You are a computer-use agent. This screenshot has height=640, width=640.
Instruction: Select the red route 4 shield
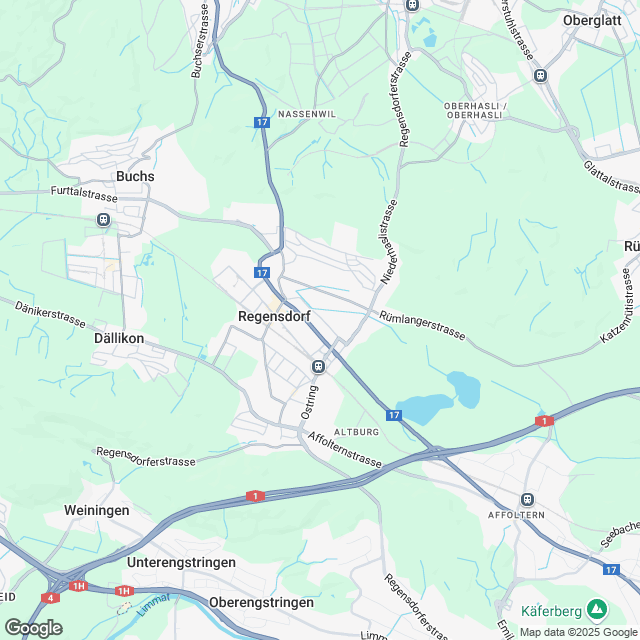50,598
